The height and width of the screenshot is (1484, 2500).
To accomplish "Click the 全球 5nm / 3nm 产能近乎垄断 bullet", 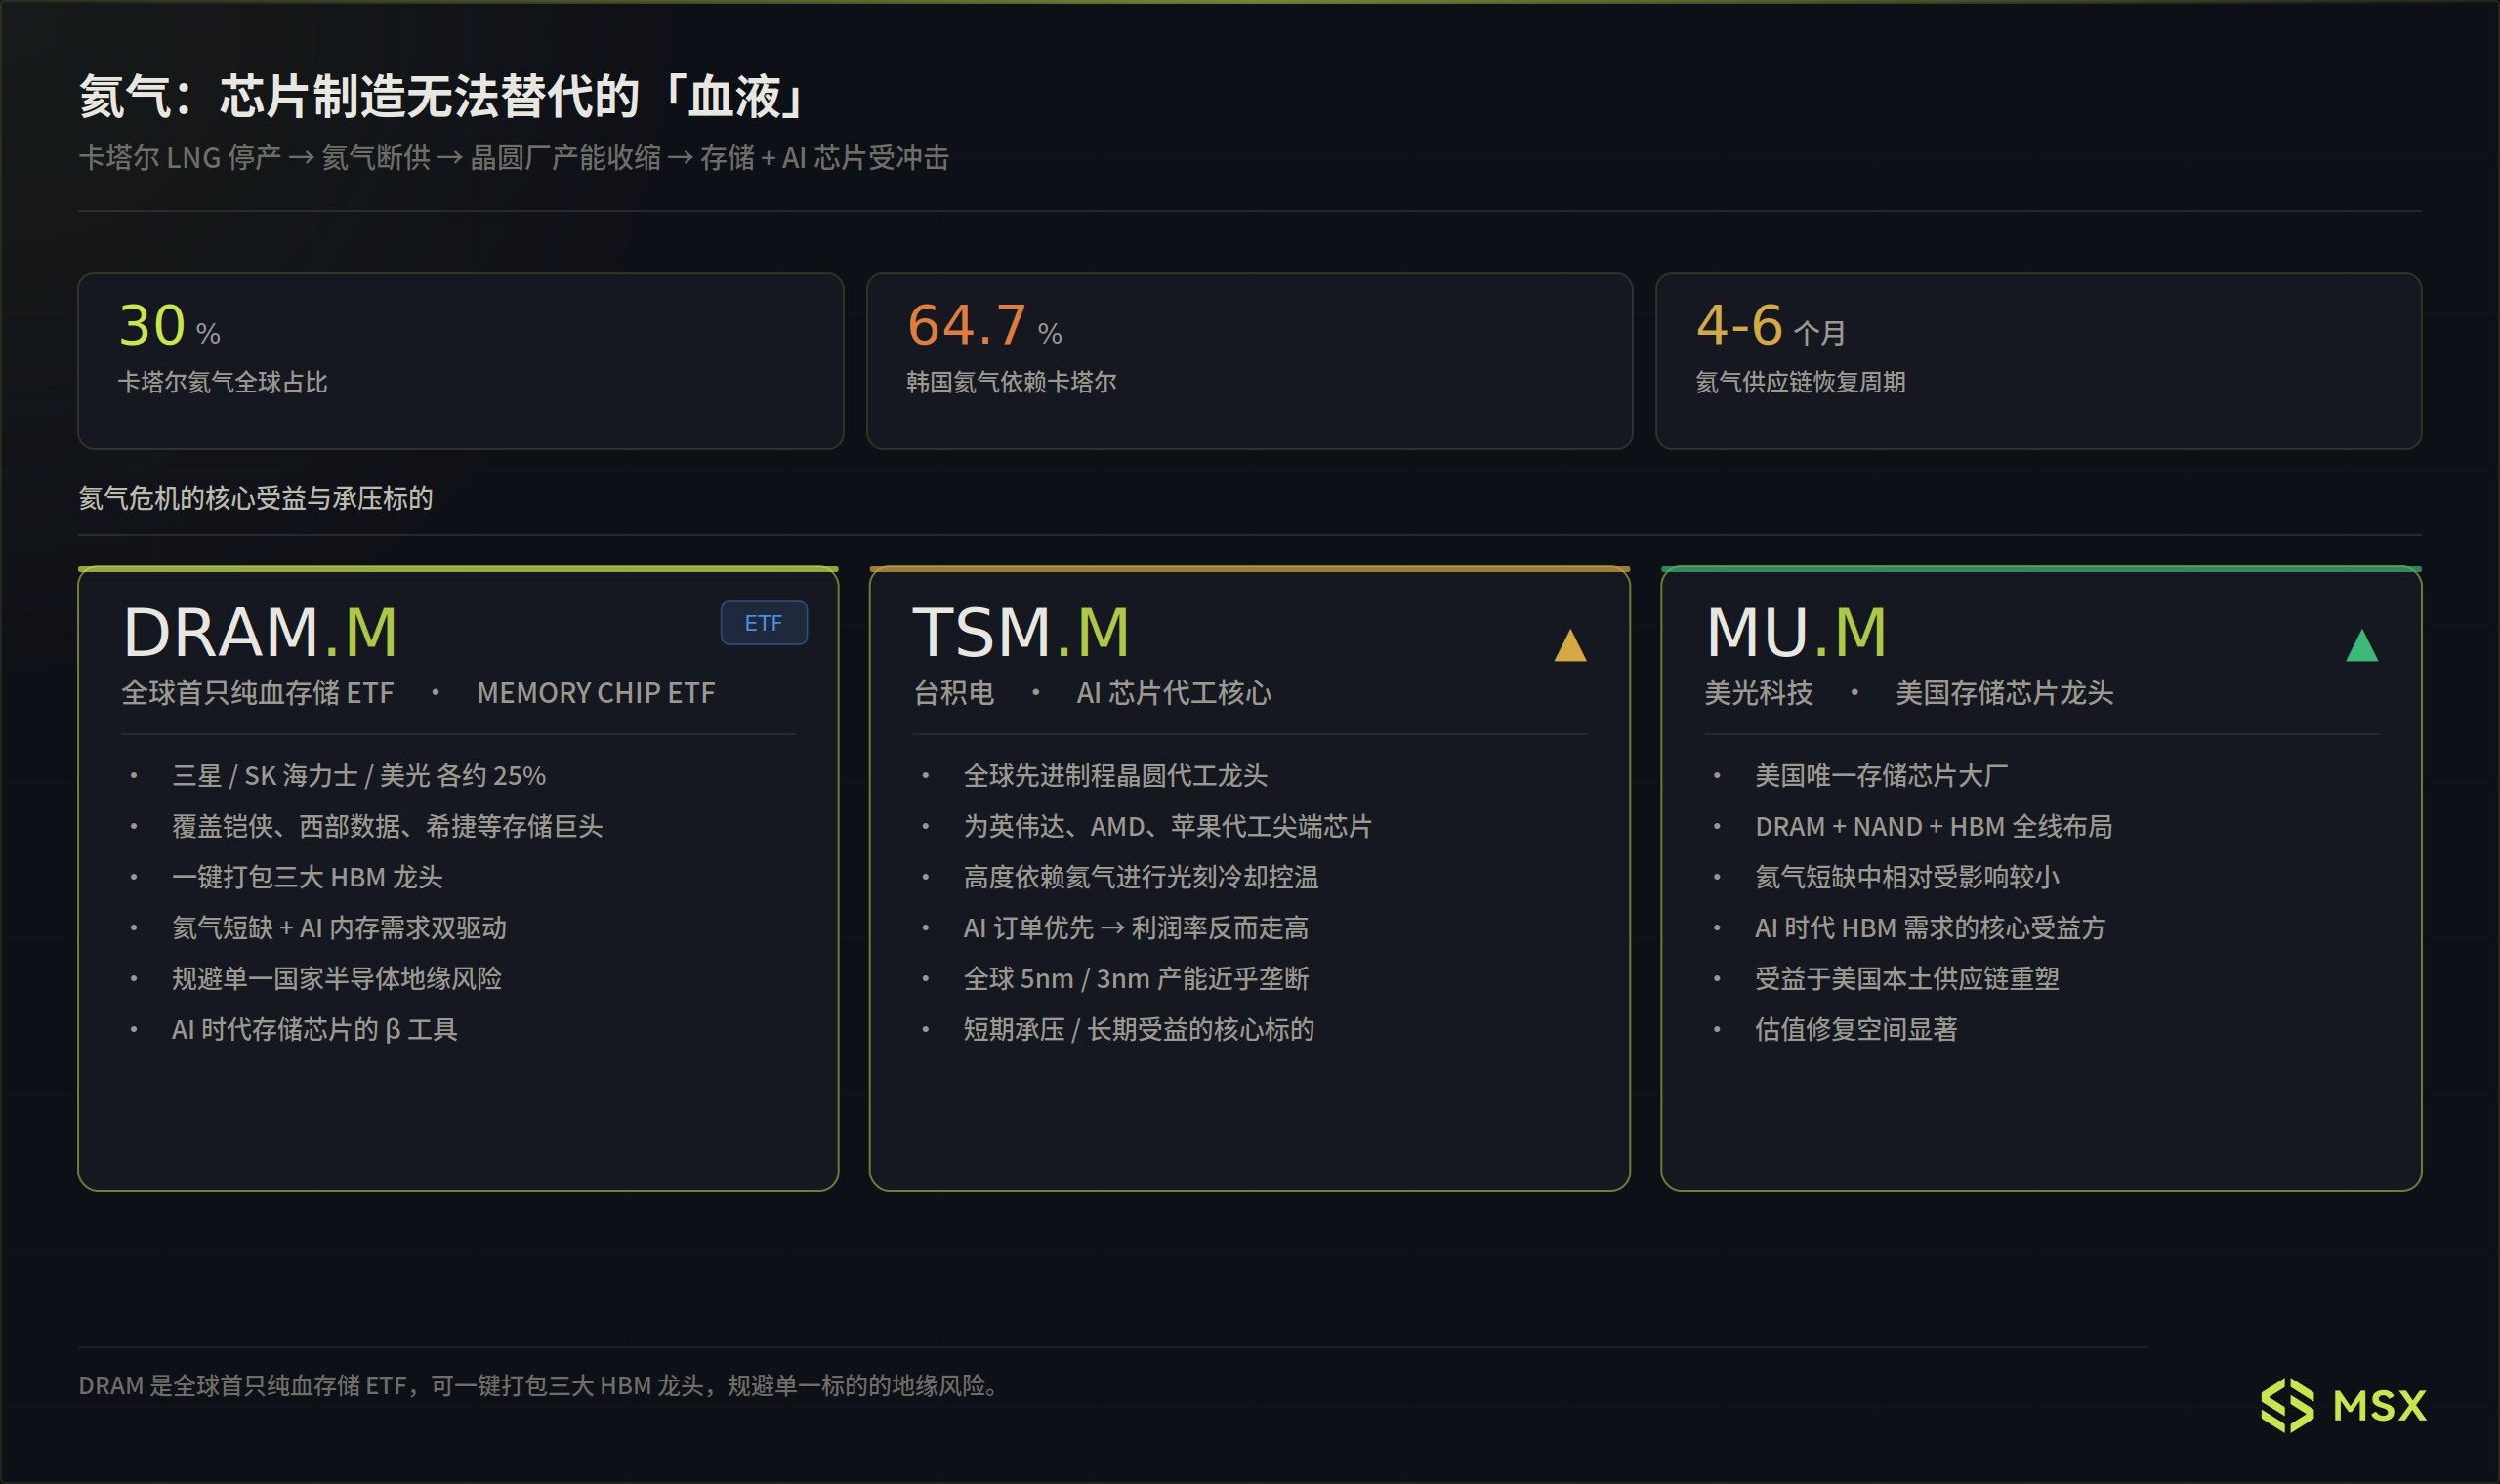I will coord(1135,979).
